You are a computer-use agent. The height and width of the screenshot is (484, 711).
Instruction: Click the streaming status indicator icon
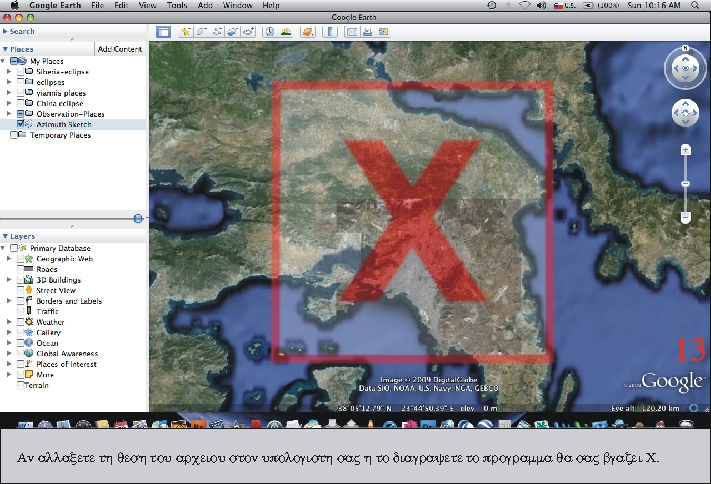(693, 408)
